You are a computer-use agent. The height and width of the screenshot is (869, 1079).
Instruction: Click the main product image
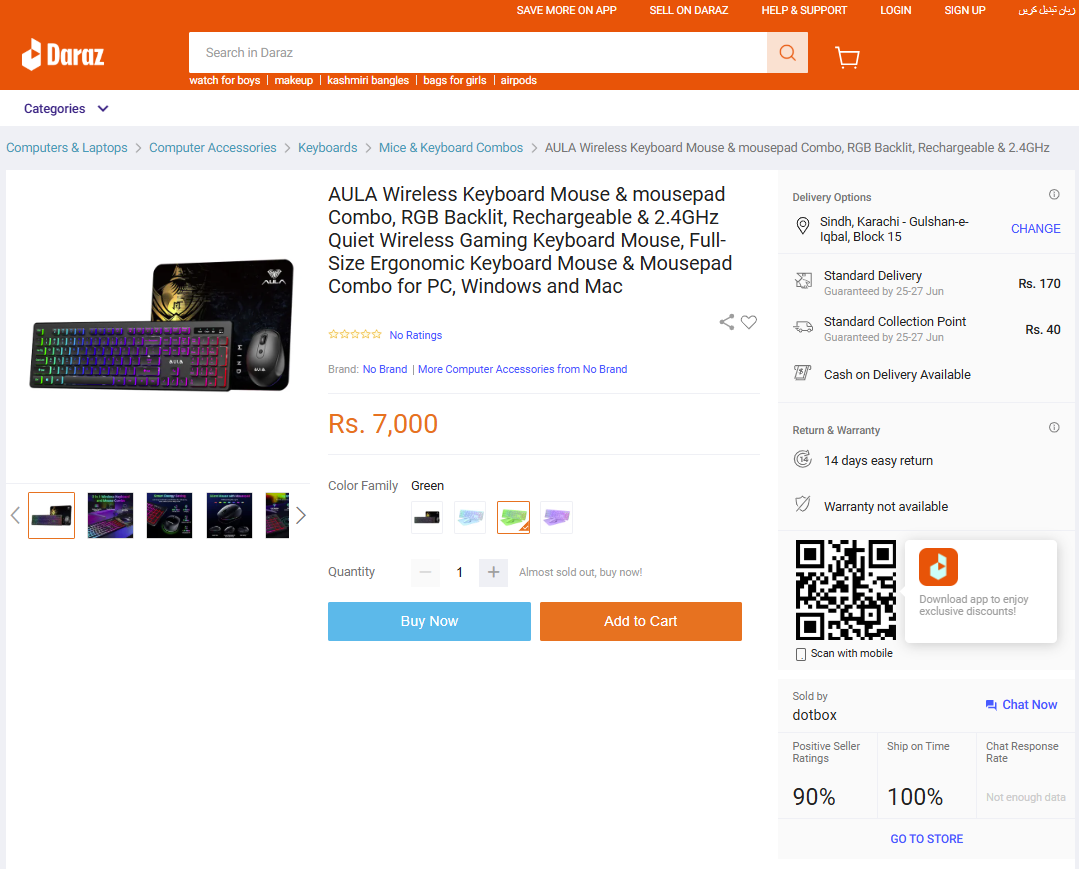(x=162, y=325)
